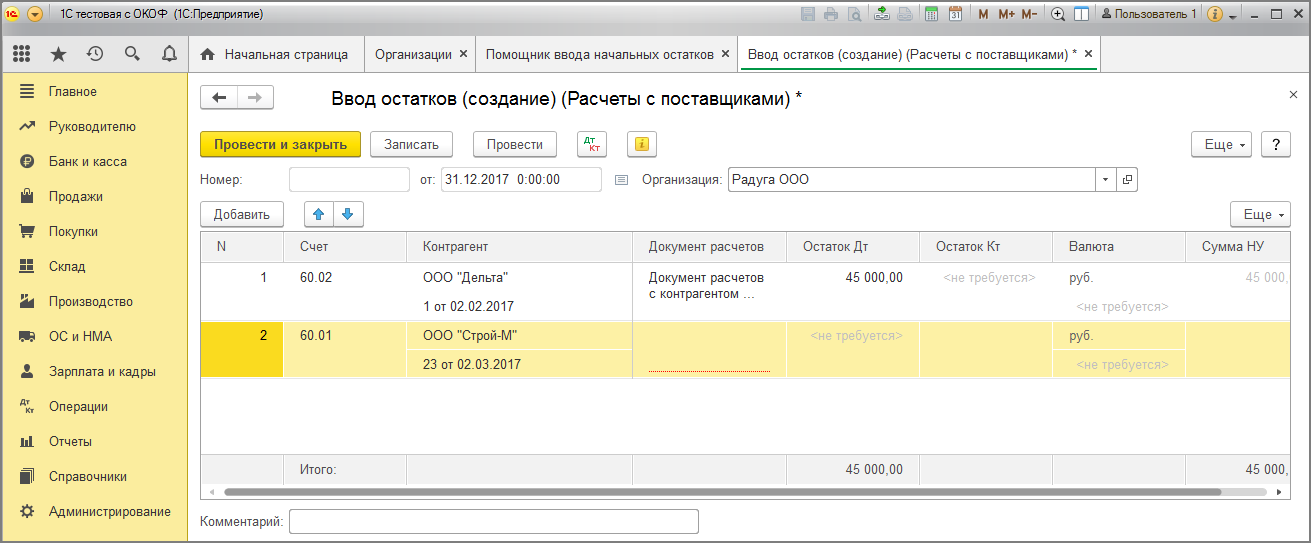Close the Помощник ввода начальных остатков tab
The image size is (1311, 543).
[x=725, y=54]
